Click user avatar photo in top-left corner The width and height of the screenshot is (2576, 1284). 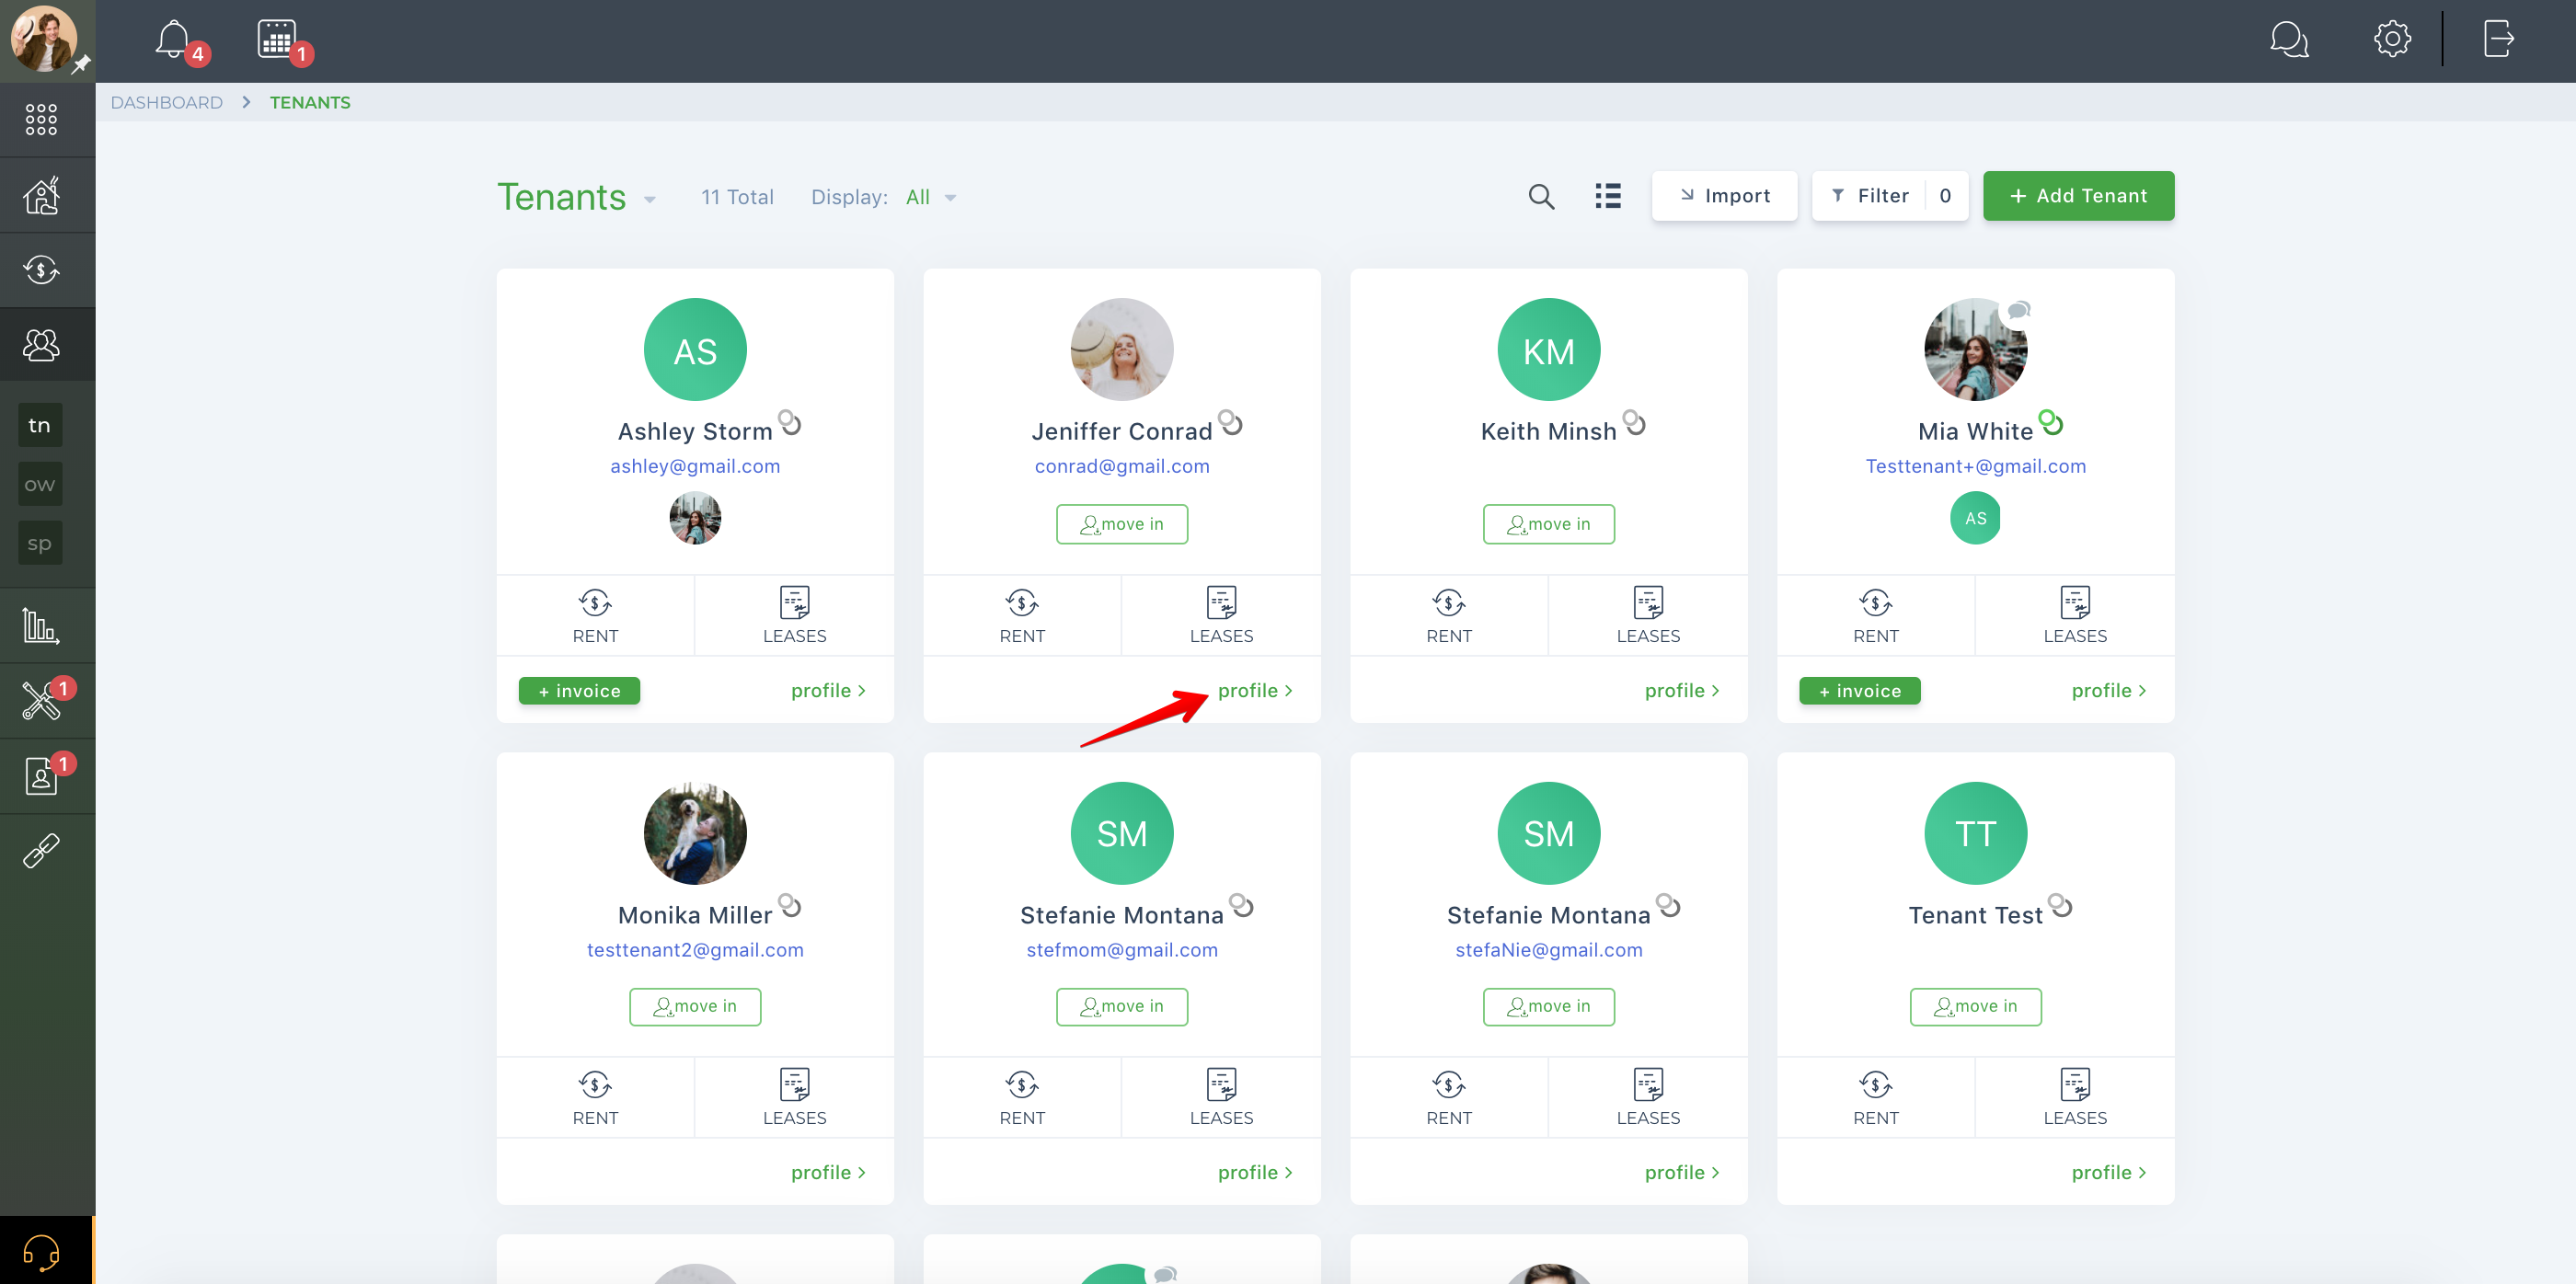coord(44,39)
